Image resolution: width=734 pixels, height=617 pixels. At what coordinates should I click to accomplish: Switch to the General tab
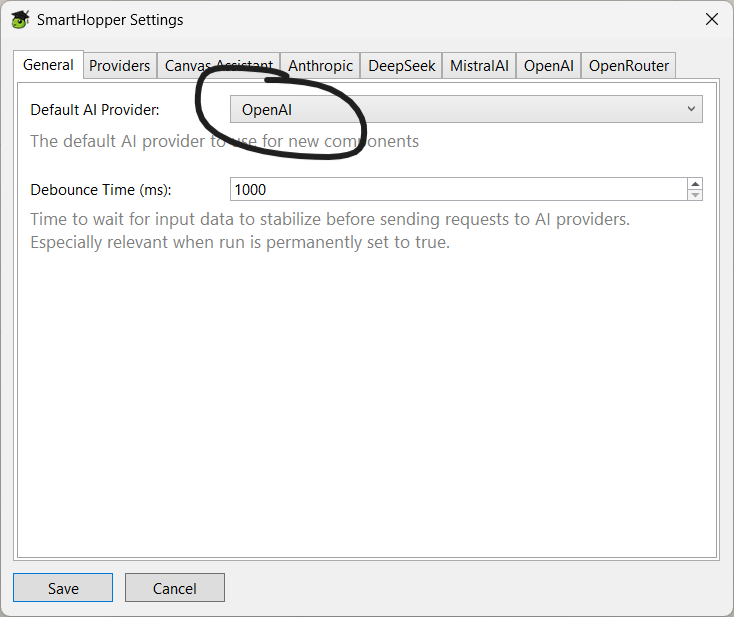pos(48,65)
